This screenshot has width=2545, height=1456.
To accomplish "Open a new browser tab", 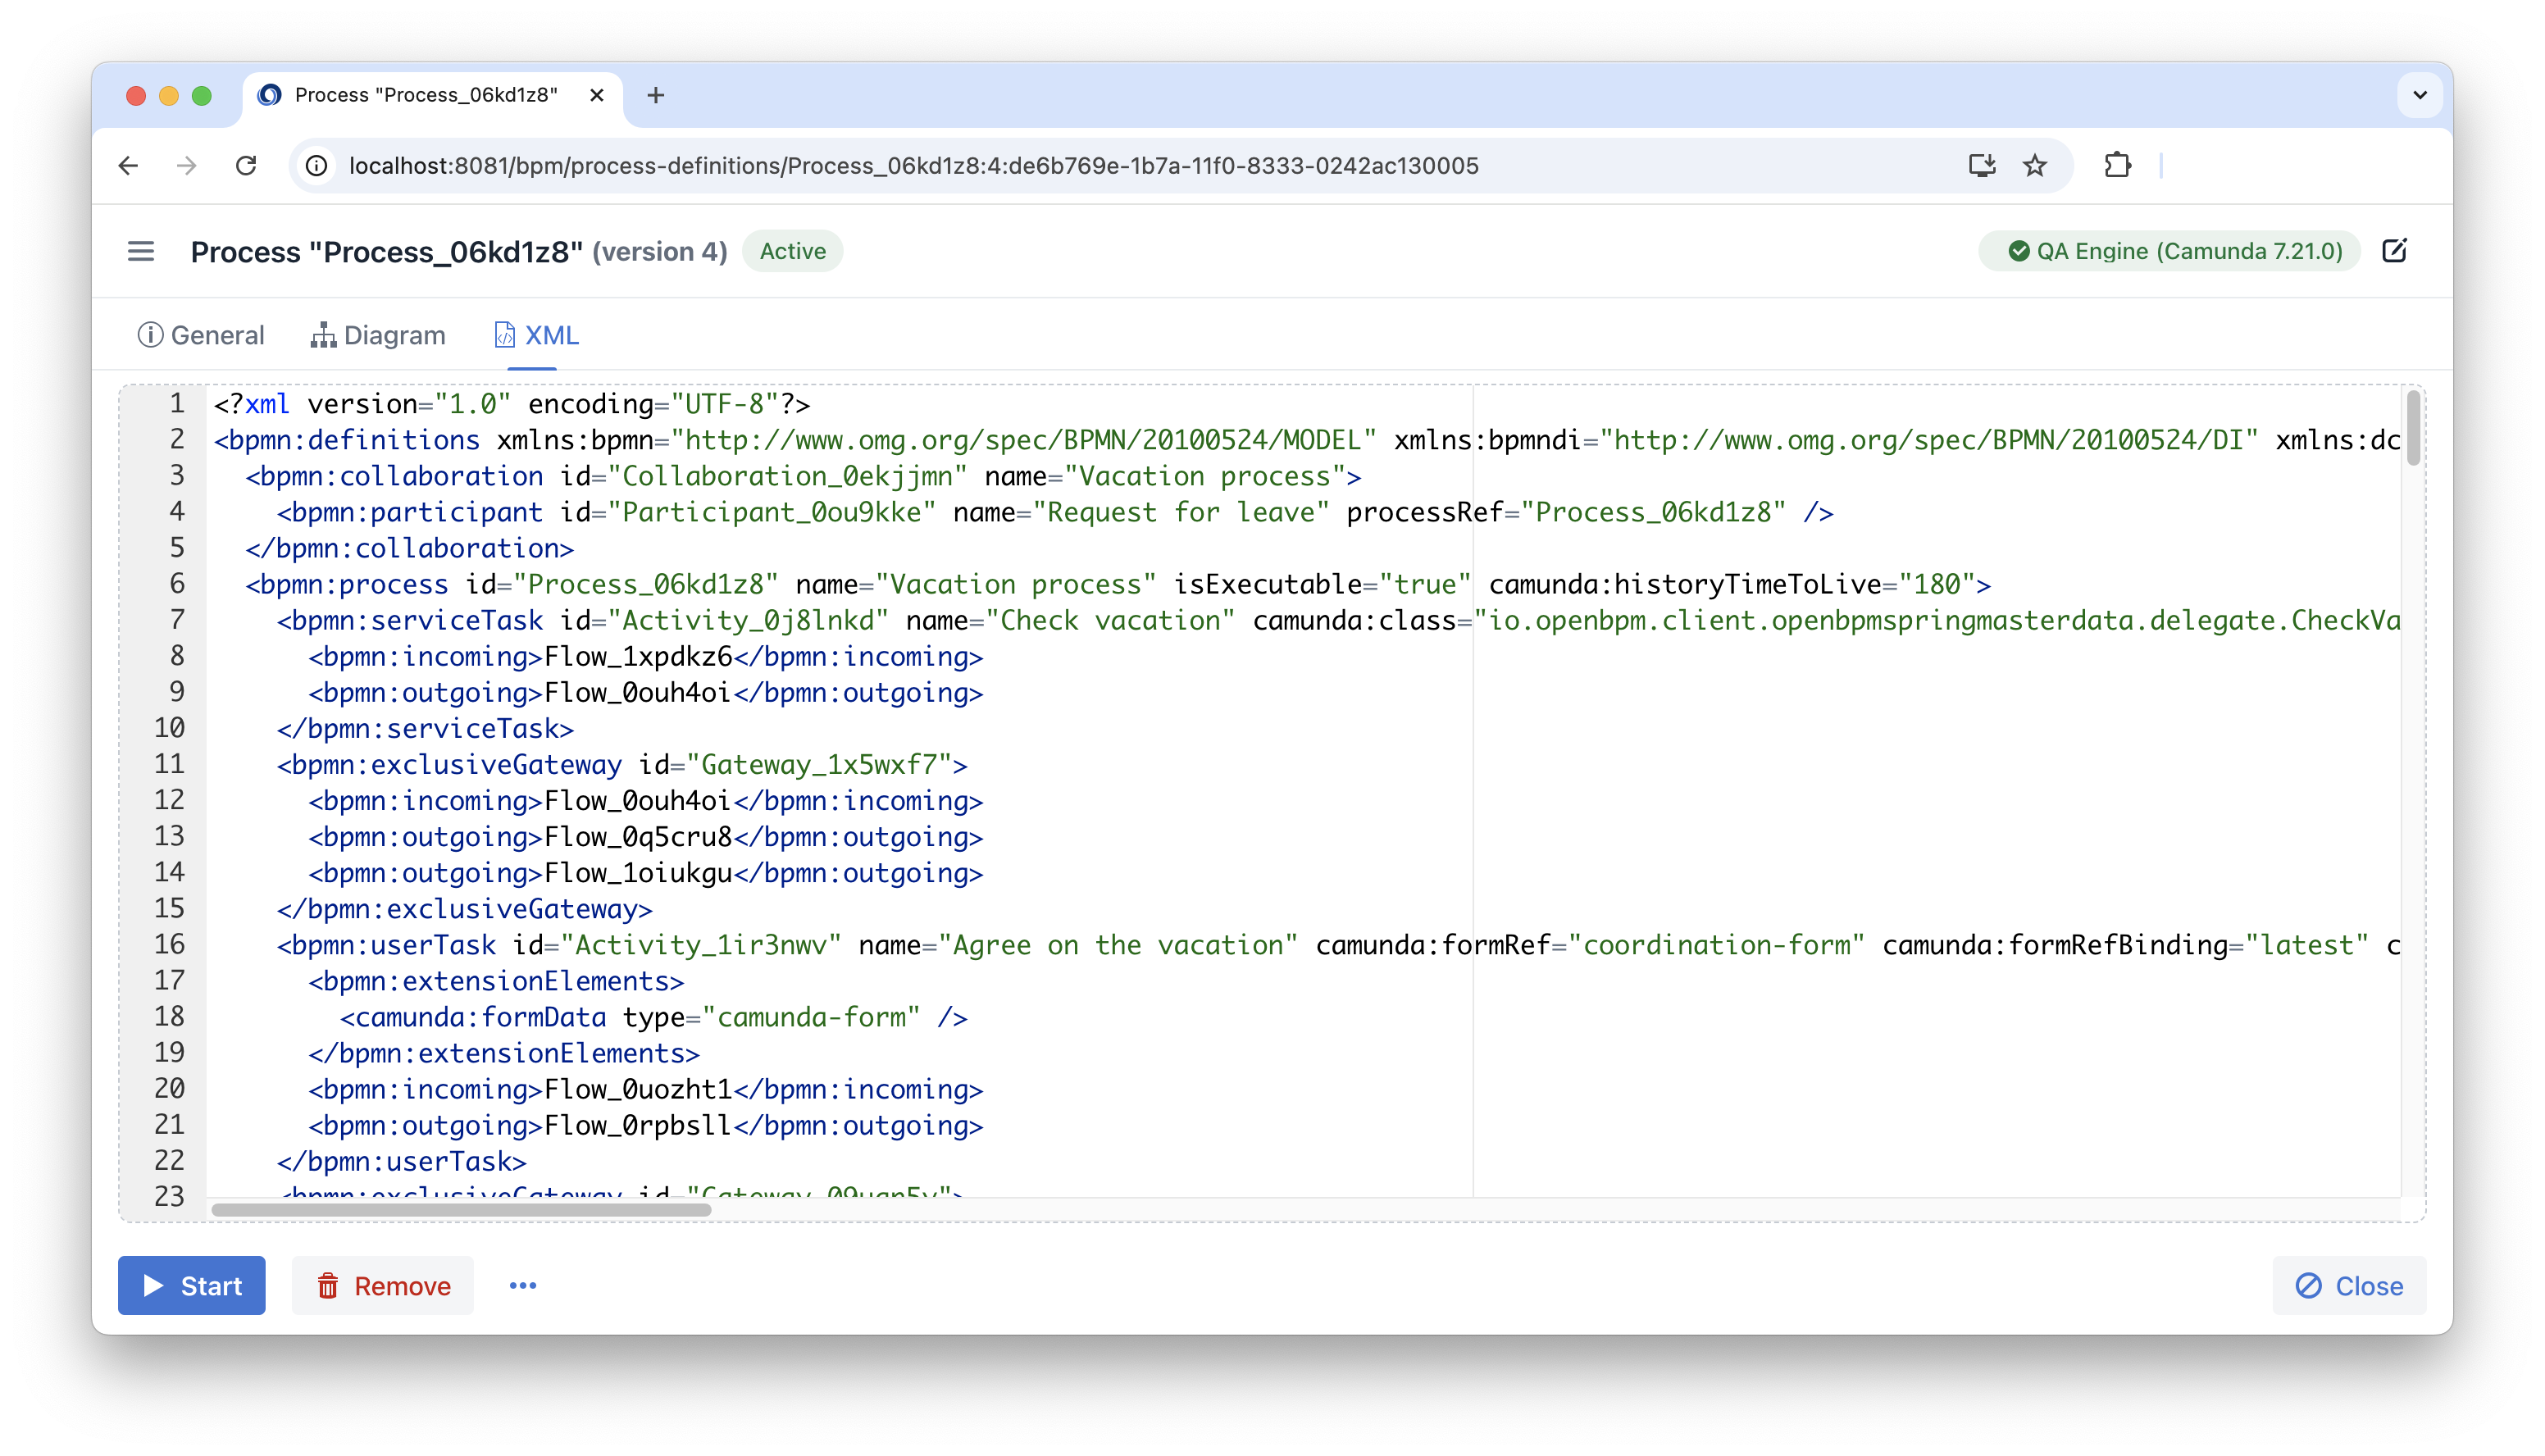I will [x=656, y=95].
